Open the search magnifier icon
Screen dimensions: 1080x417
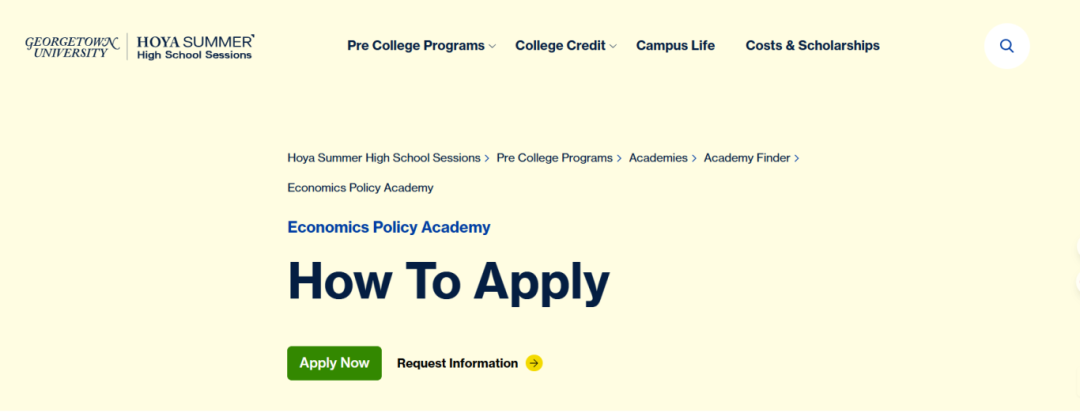pos(1006,46)
